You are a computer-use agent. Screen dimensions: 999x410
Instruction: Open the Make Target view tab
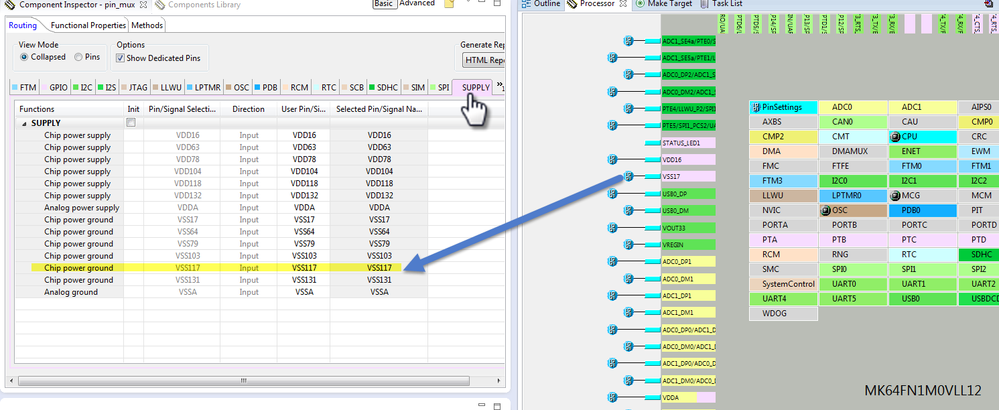tap(664, 4)
